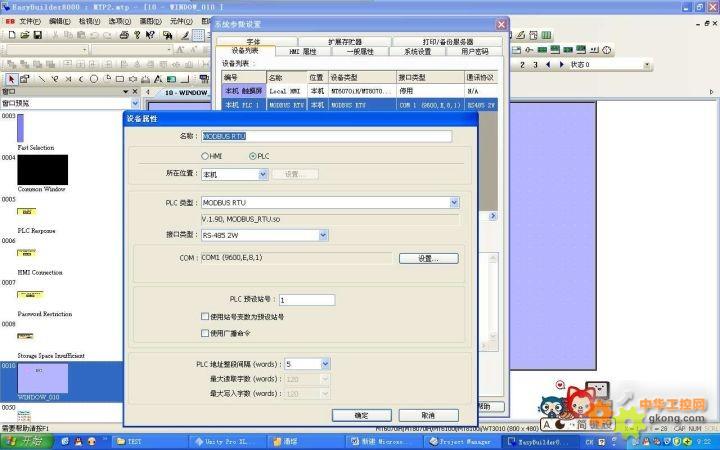The width and height of the screenshot is (720, 450).
Task: Select the Line drawing tool
Action: [x=41, y=79]
